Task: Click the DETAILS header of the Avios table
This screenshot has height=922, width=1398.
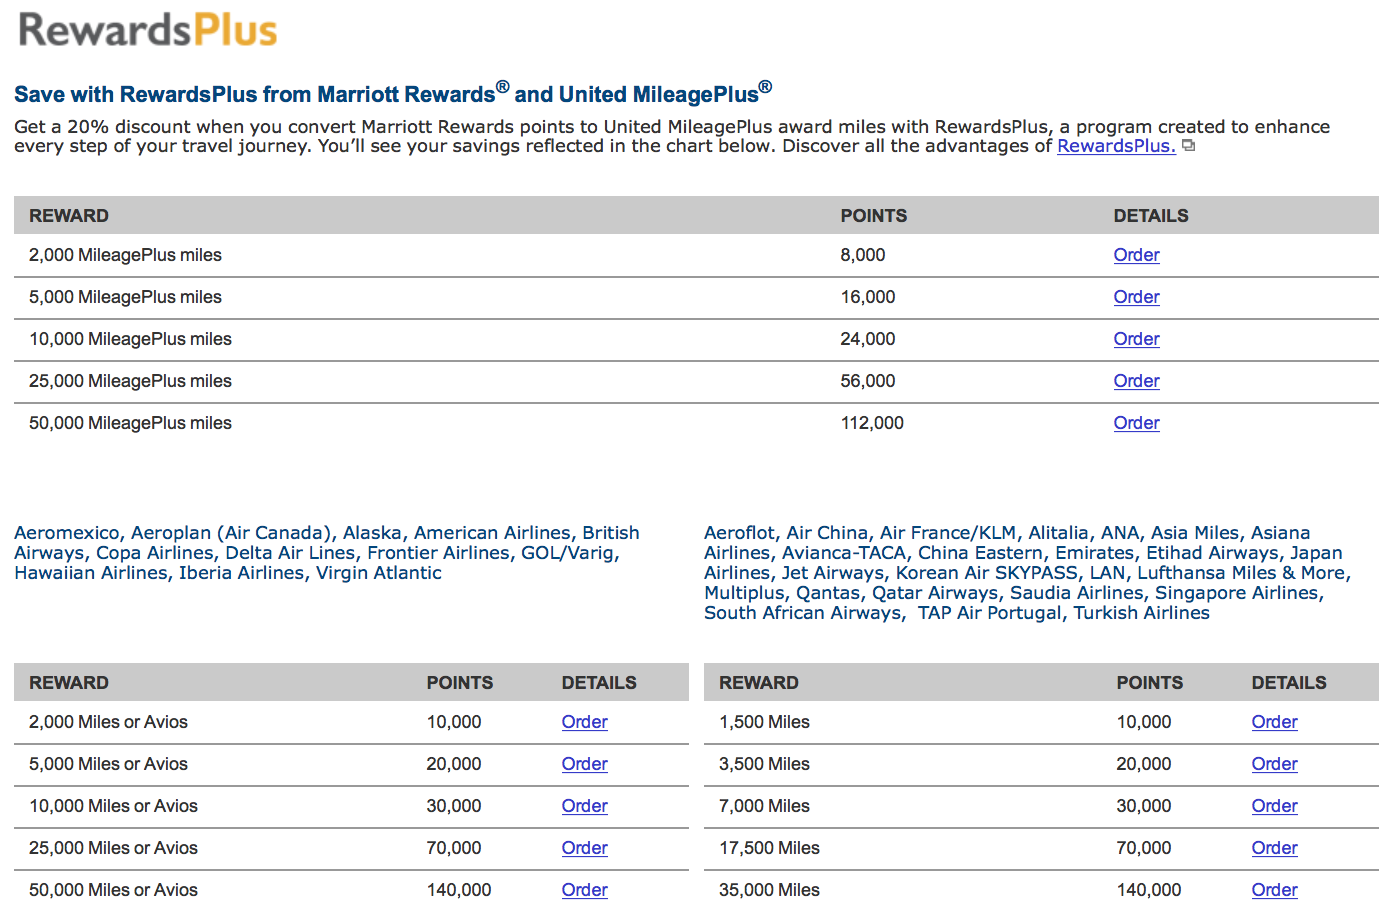Action: point(599,683)
